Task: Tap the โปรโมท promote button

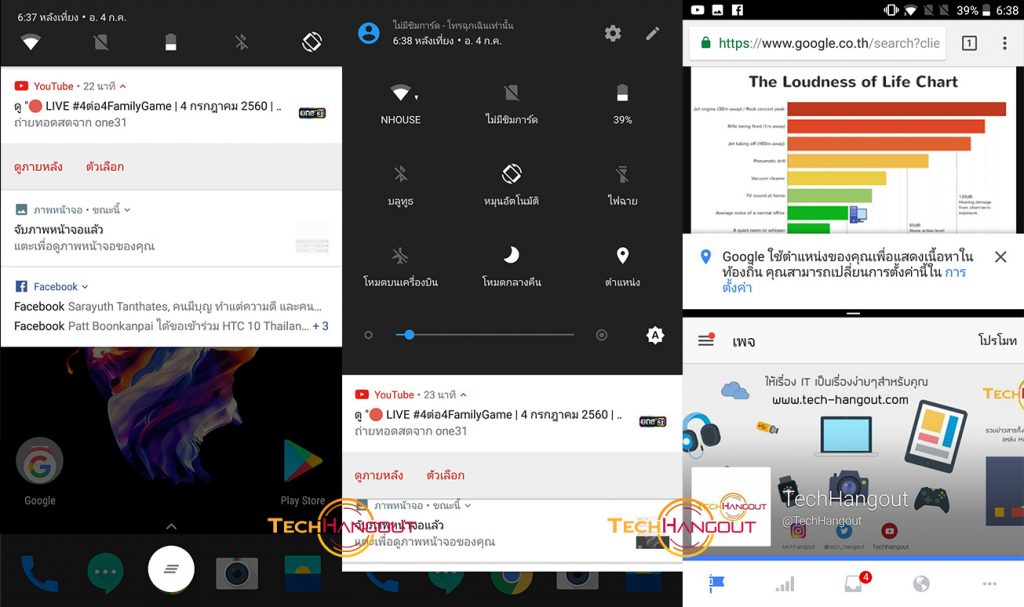Action: tap(997, 340)
